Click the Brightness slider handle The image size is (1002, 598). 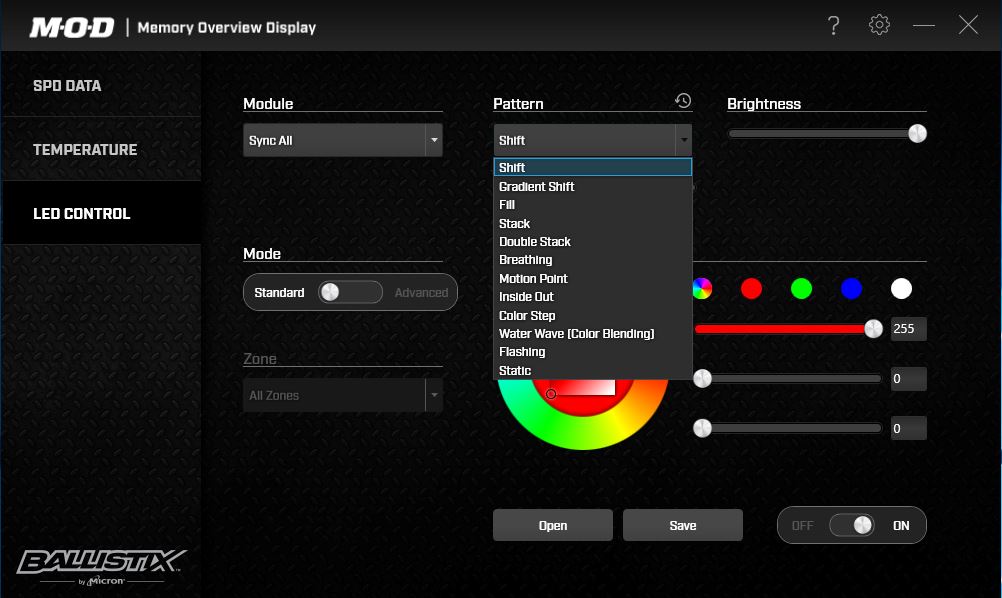[x=917, y=134]
